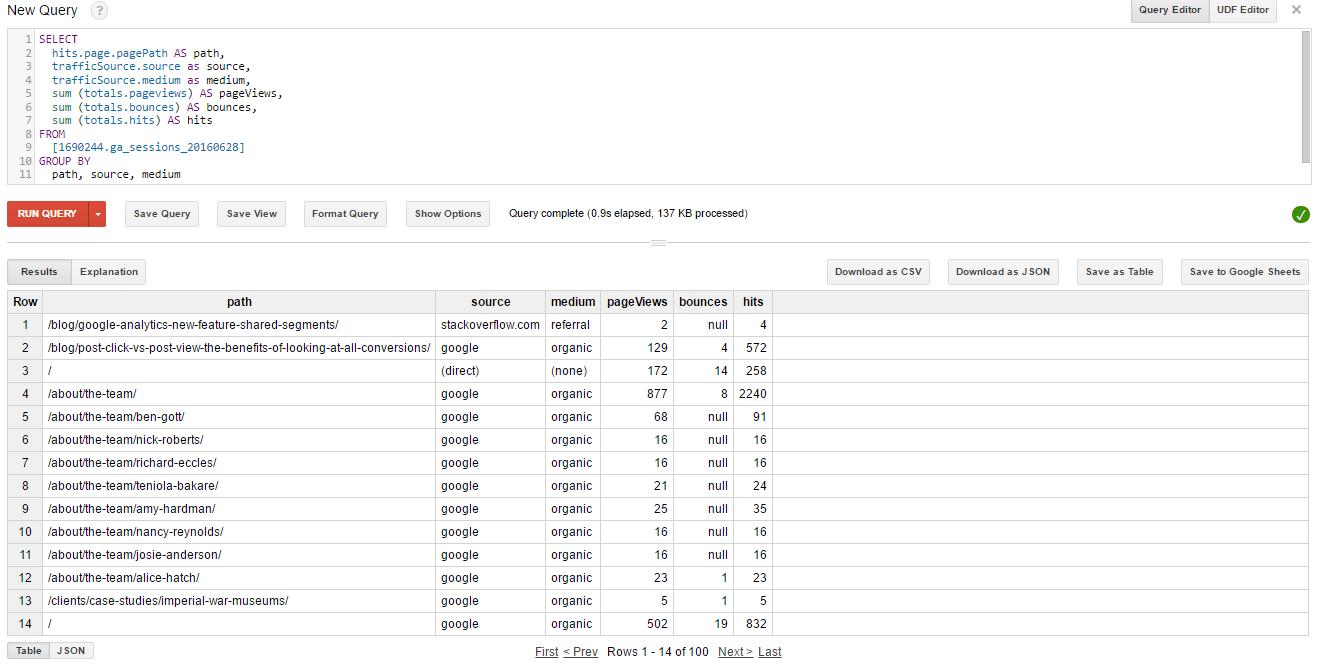Screen dimensions: 1317x667
Task: Click the green query success checkmark
Action: click(1301, 213)
